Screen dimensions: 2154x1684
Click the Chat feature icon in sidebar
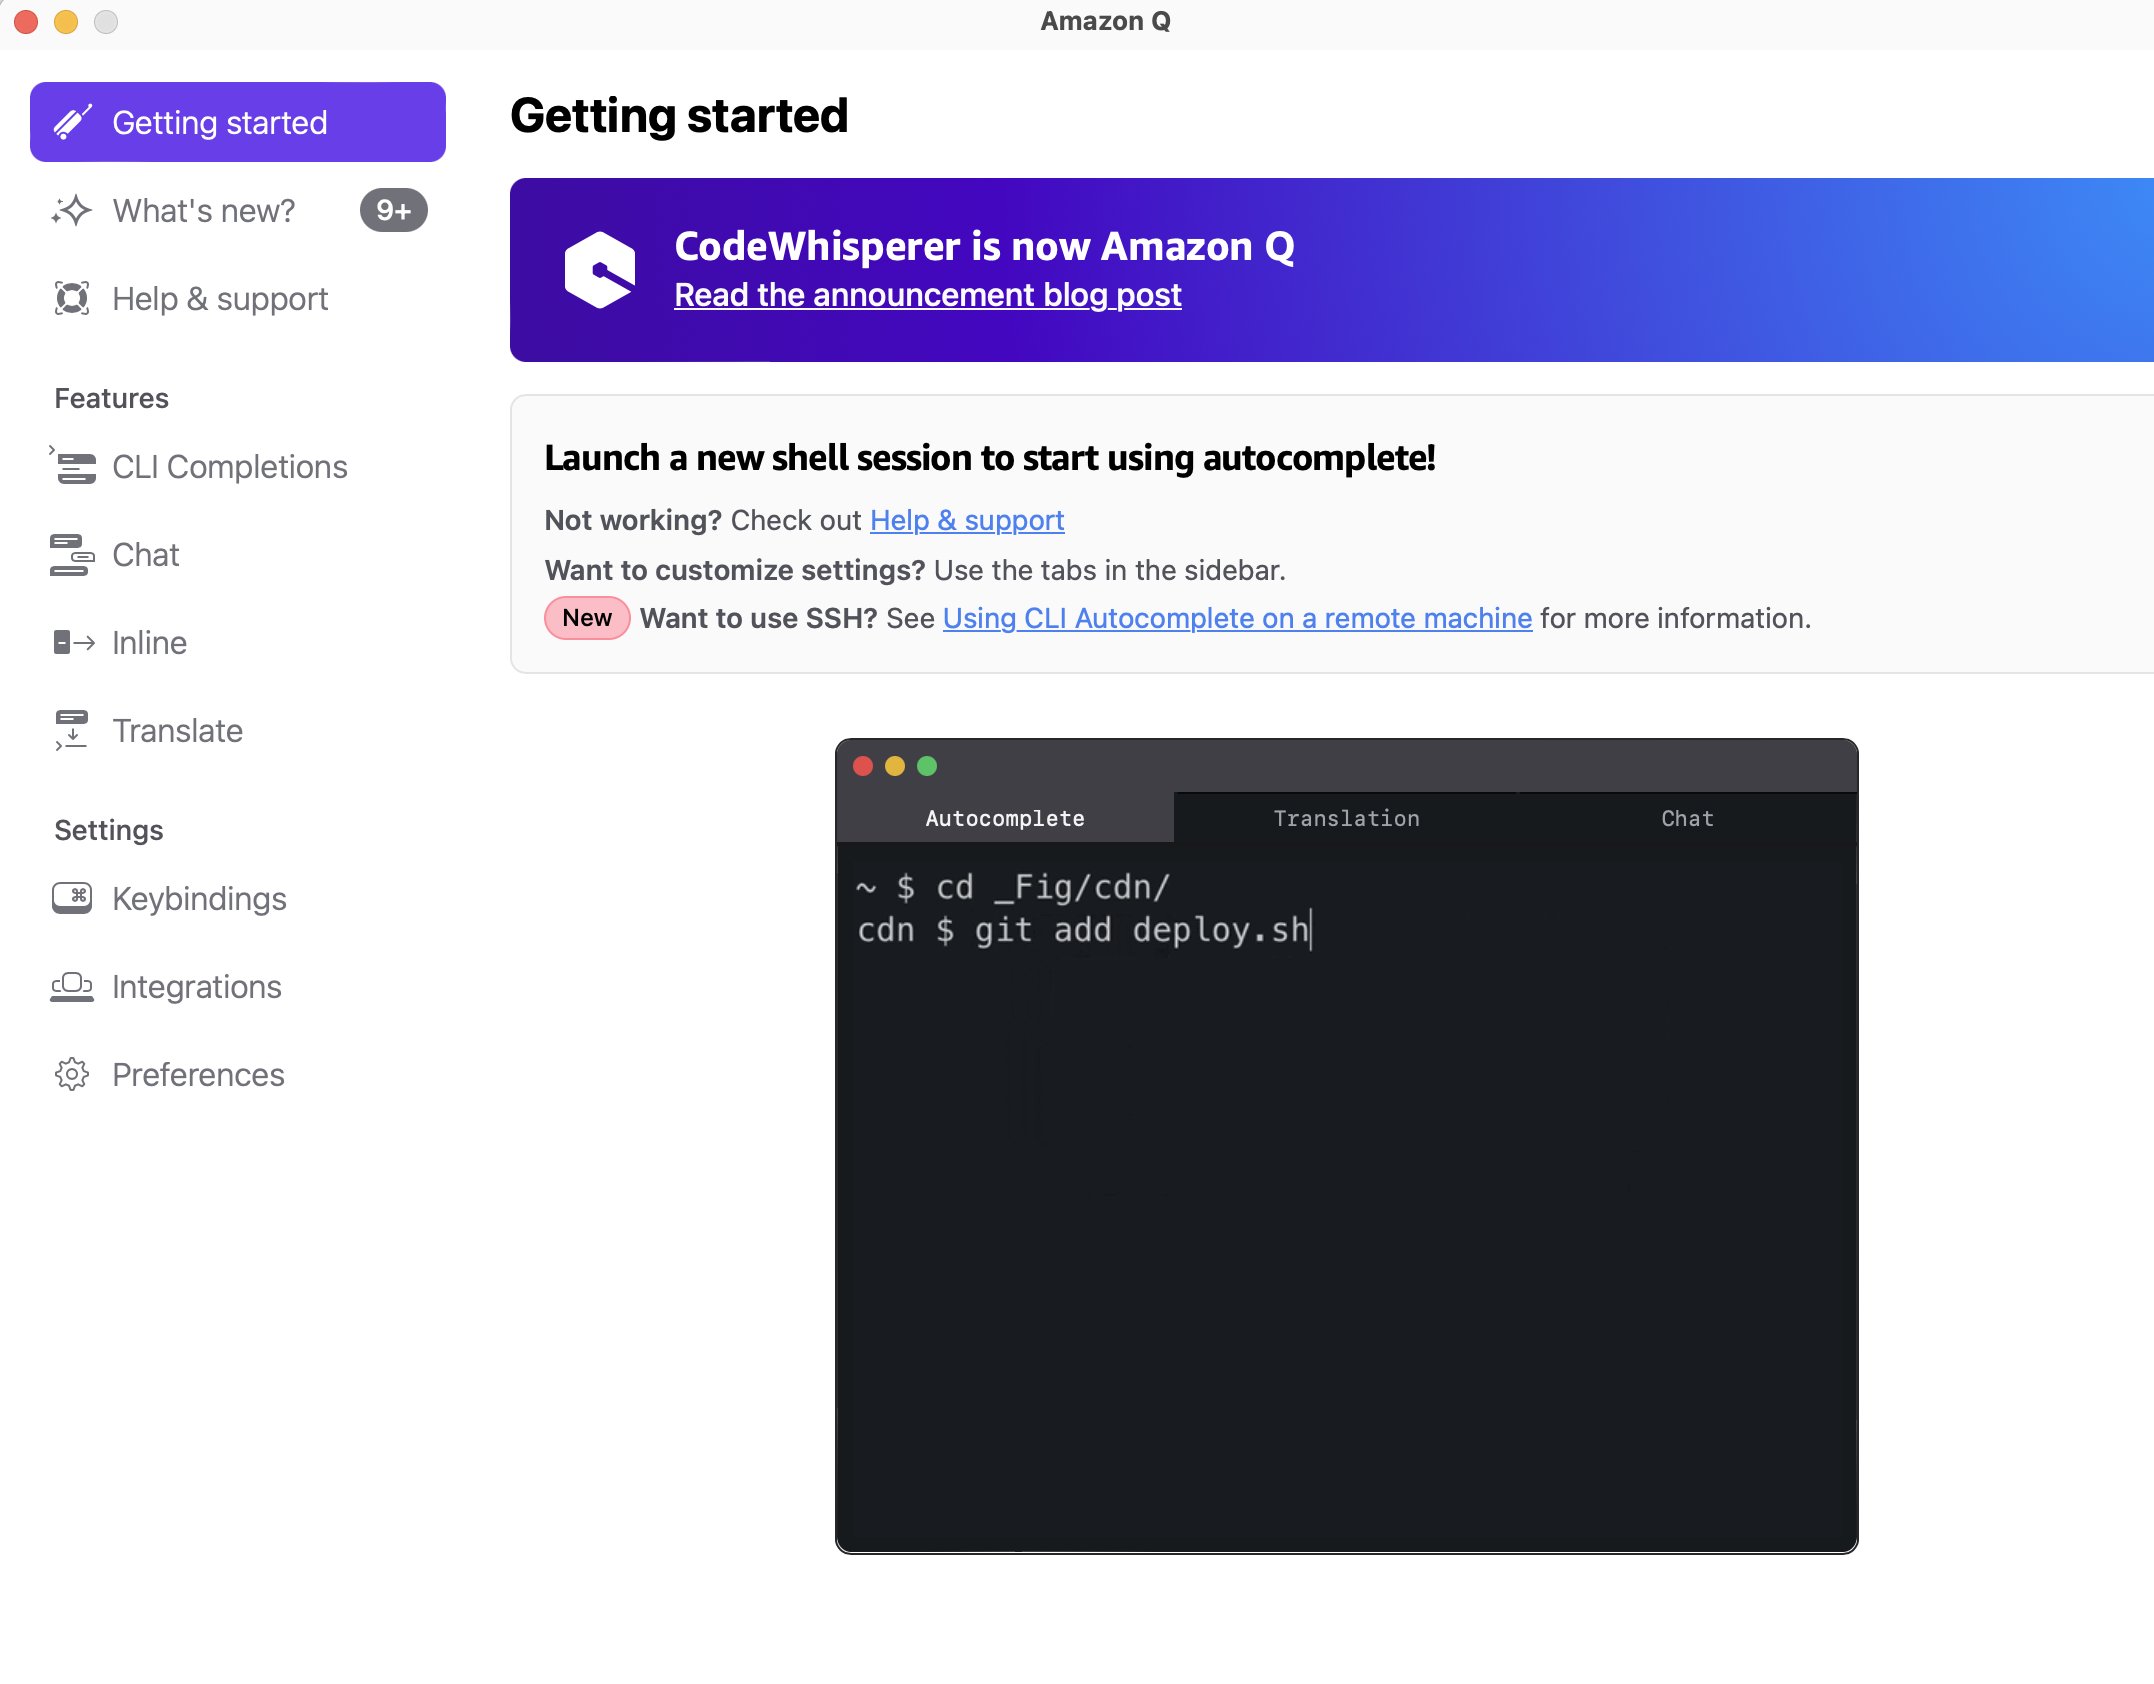[72, 554]
